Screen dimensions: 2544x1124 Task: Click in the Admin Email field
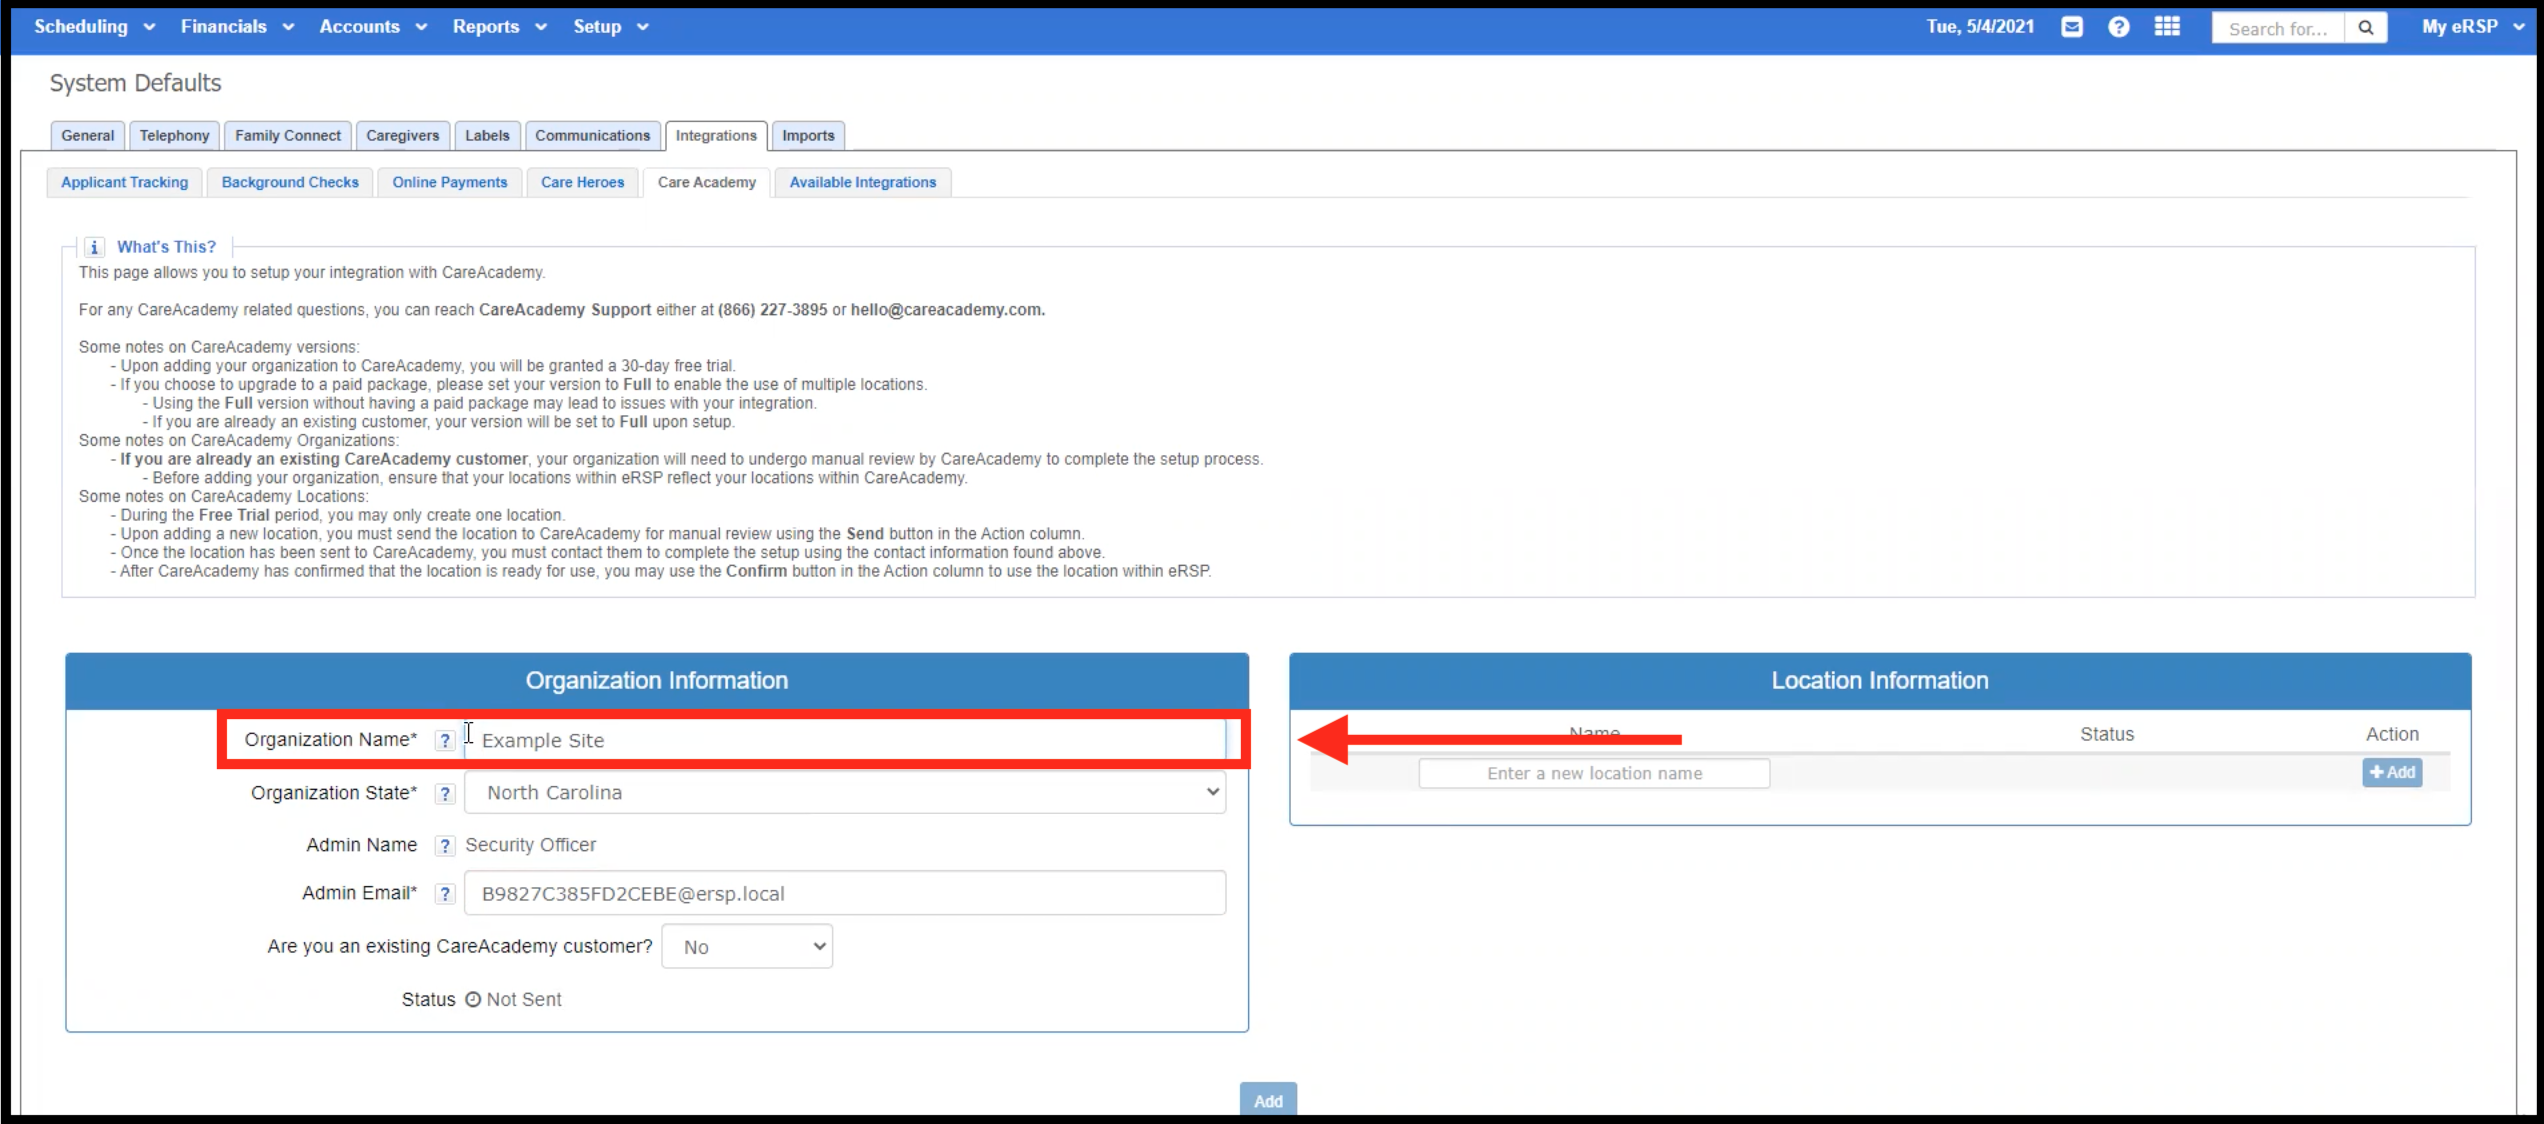(845, 893)
